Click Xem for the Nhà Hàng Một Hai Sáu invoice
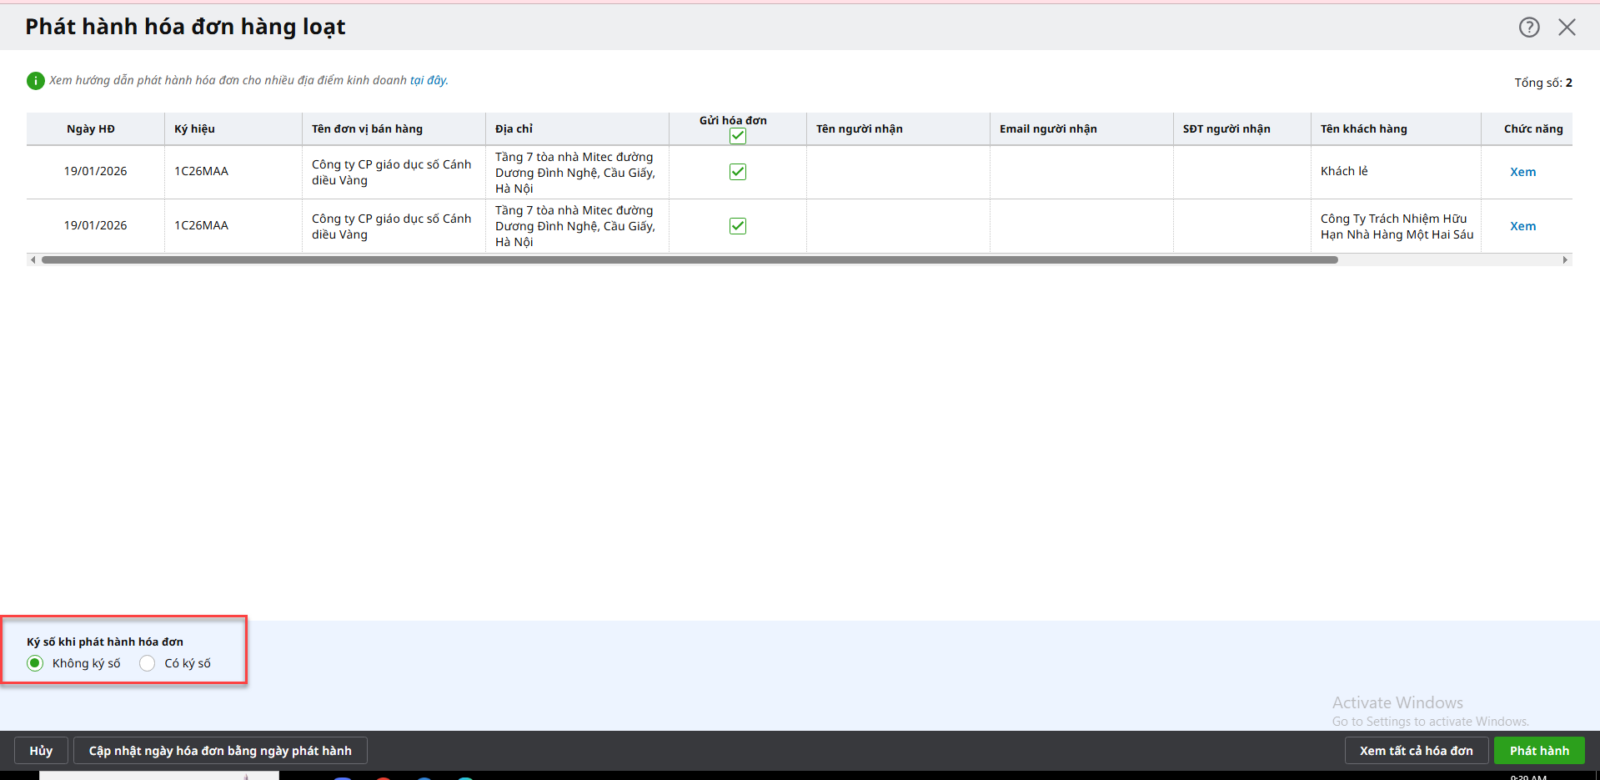 click(1522, 226)
